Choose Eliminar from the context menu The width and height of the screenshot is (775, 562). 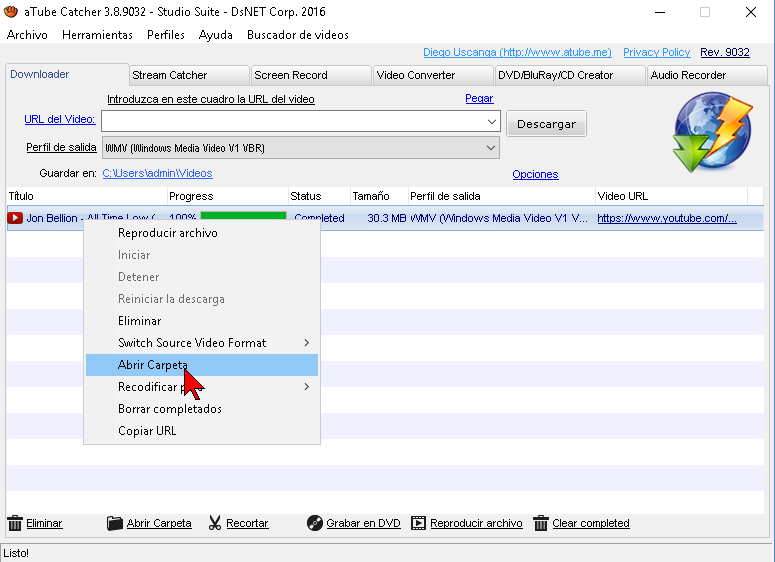202,321
